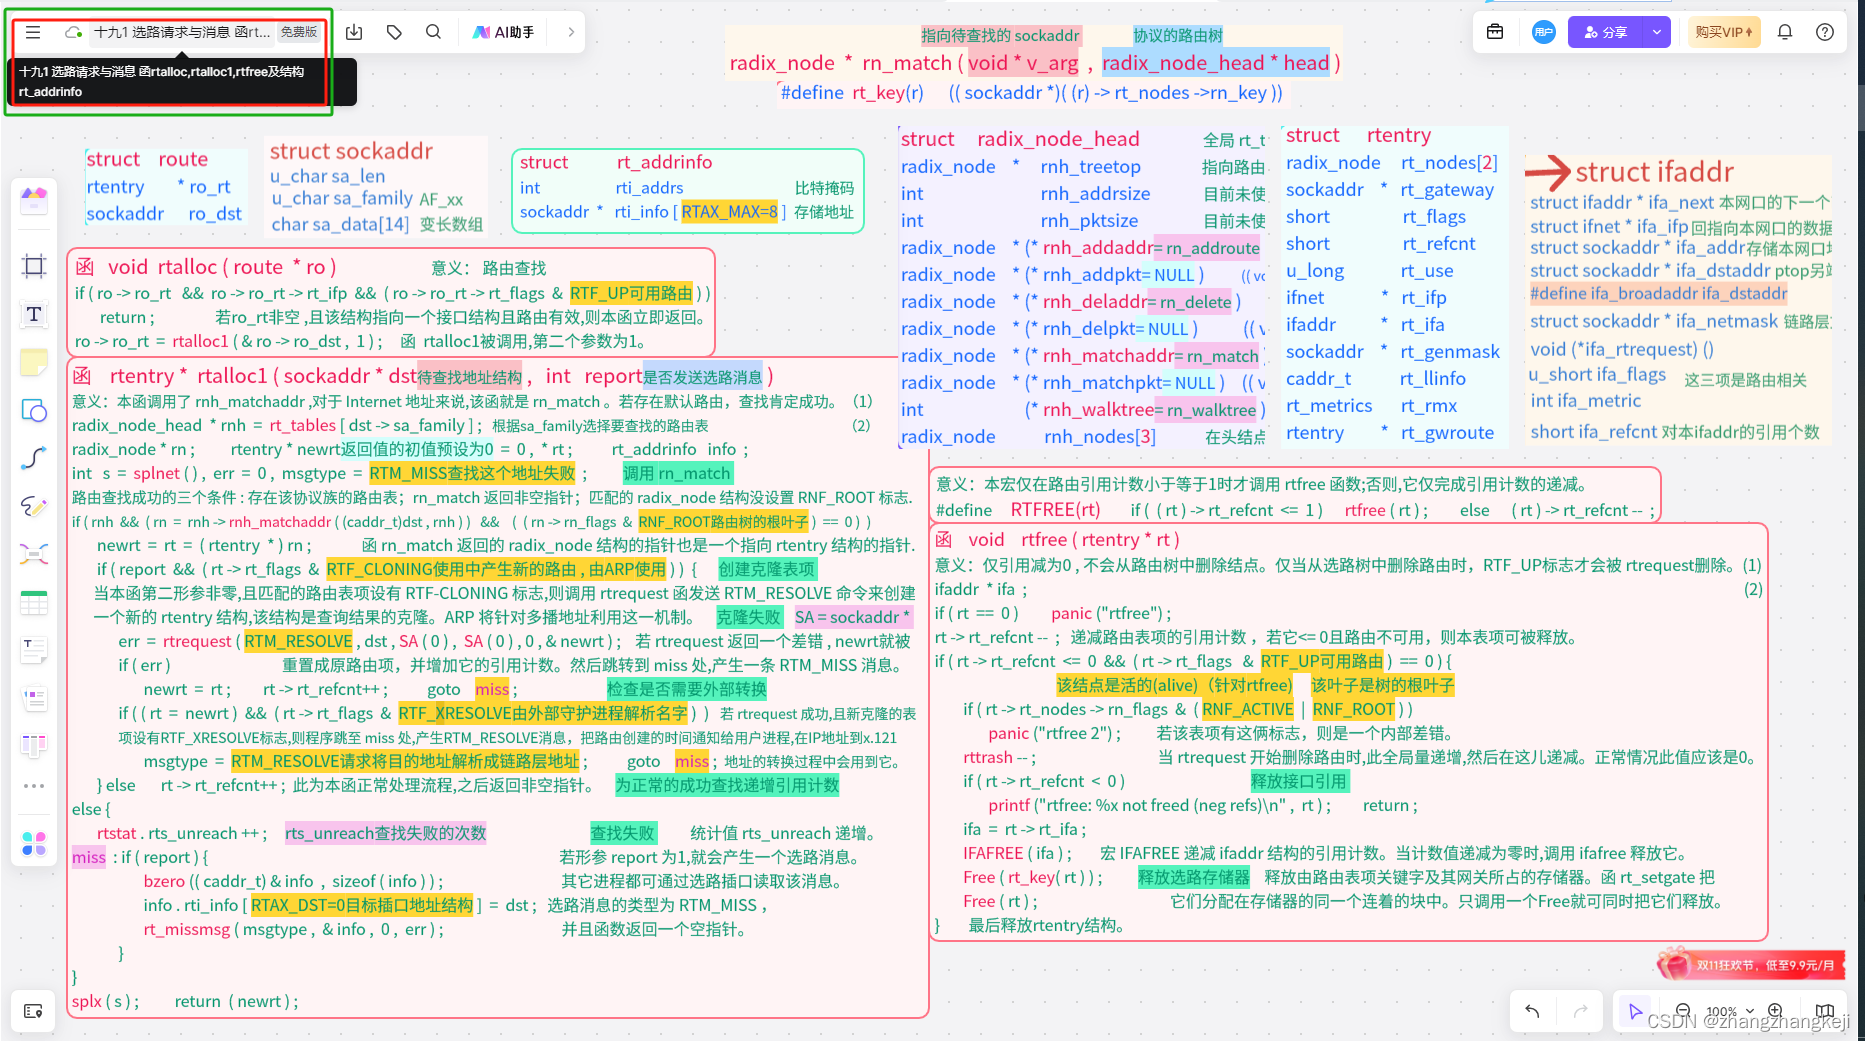The image size is (1865, 1041).
Task: Select the Mind map tool
Action: pos(34,554)
